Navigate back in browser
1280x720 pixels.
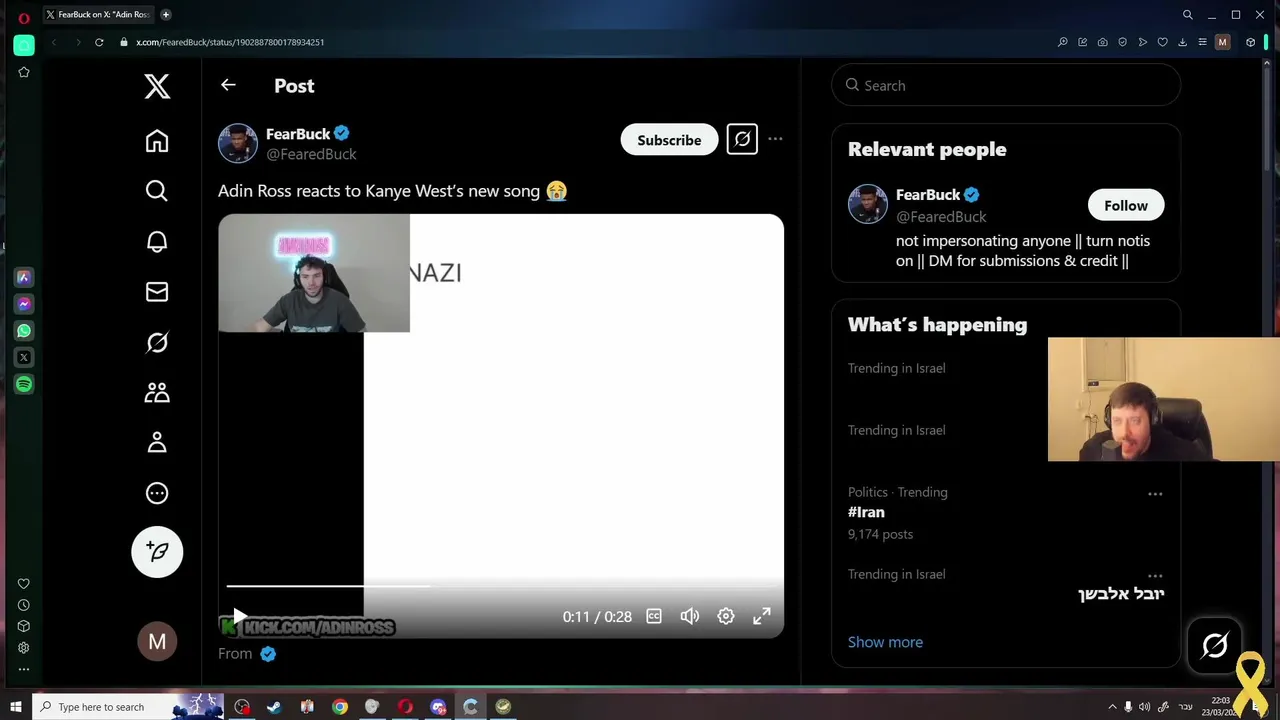[54, 42]
